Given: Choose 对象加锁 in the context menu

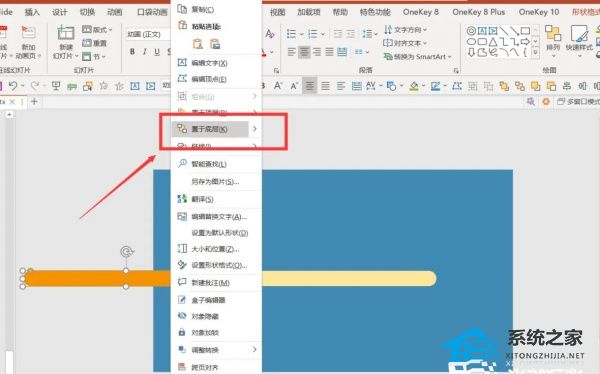Looking at the screenshot, I should (216, 333).
